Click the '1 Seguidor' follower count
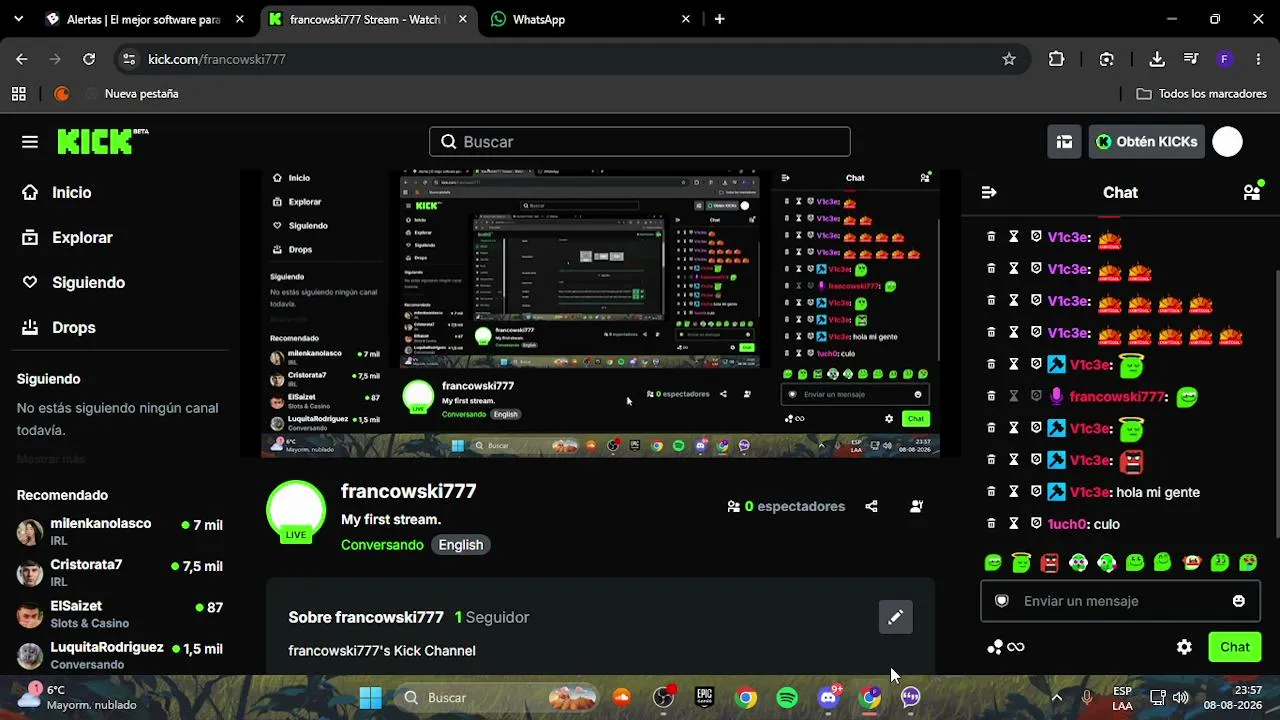The image size is (1280, 720). coord(492,617)
